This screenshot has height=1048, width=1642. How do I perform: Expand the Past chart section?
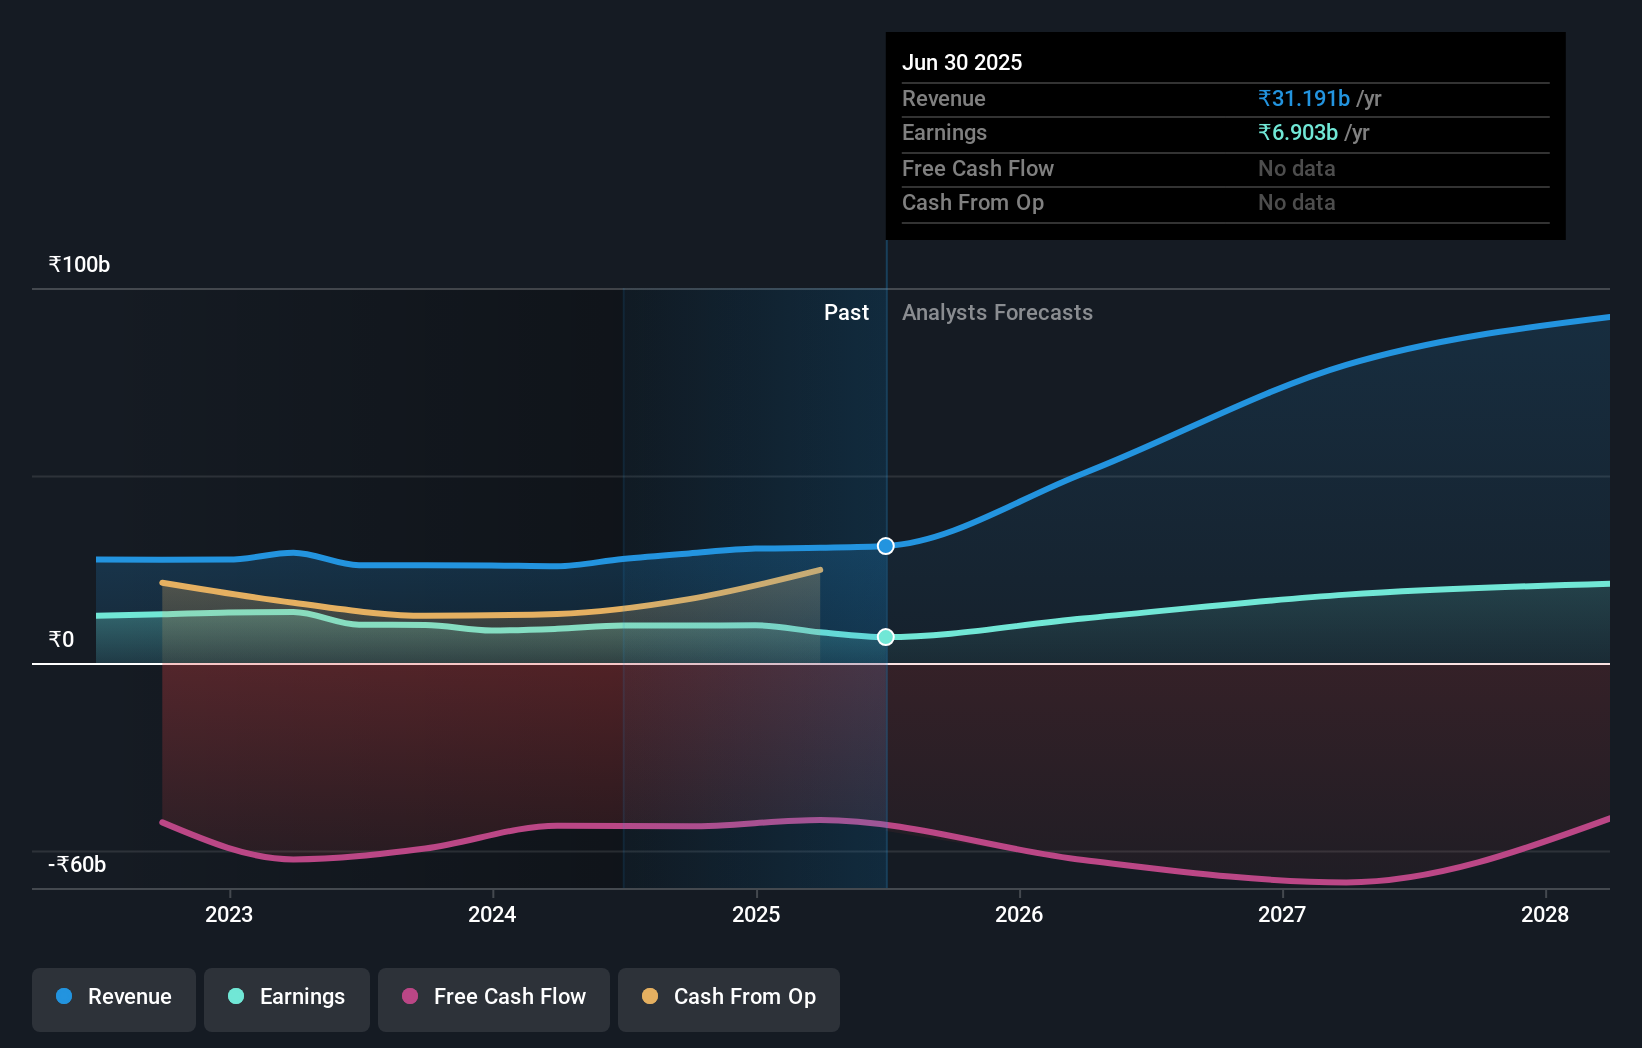[x=846, y=313]
